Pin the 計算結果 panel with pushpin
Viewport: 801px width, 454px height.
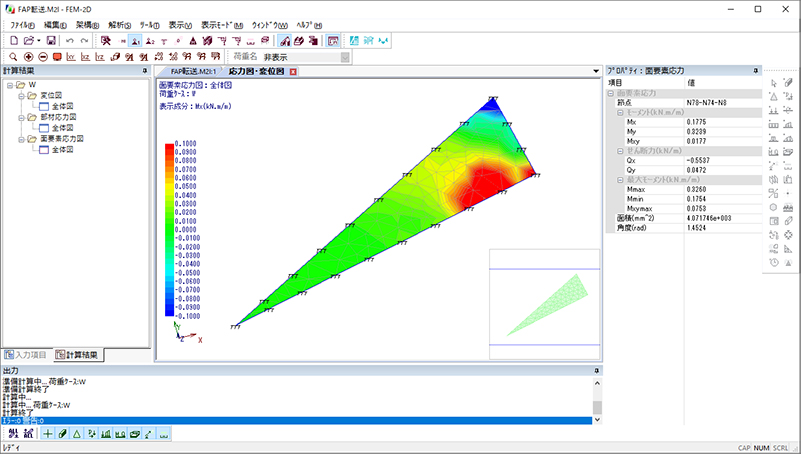145,71
